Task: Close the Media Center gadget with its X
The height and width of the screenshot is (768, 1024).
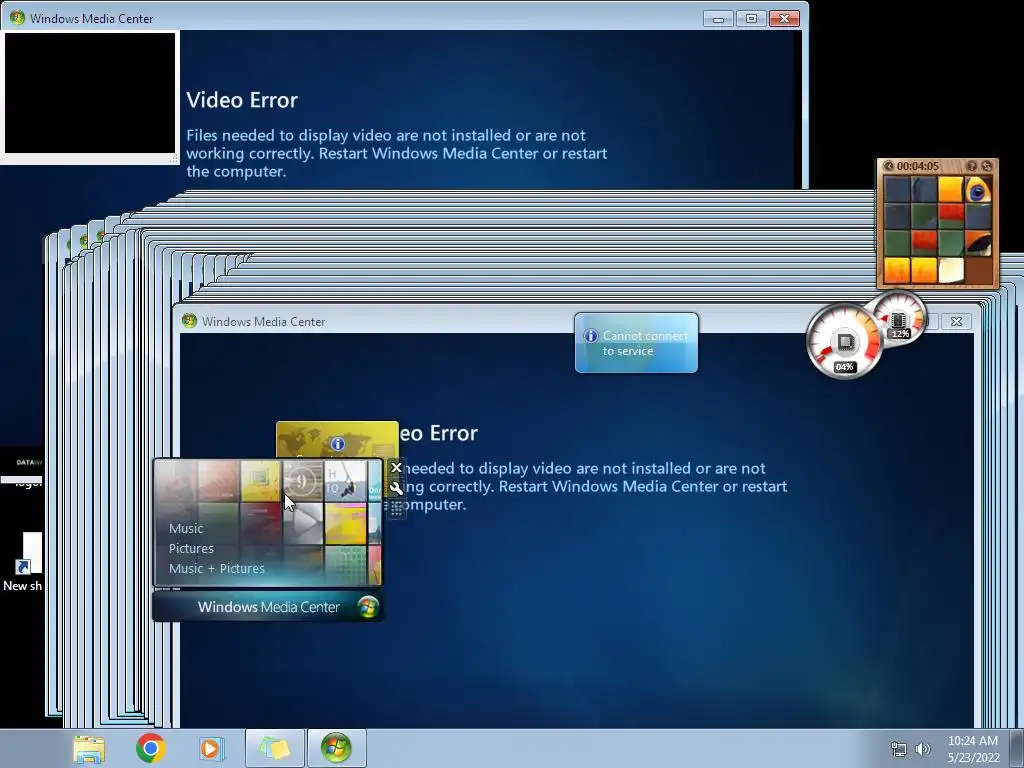Action: coord(396,468)
